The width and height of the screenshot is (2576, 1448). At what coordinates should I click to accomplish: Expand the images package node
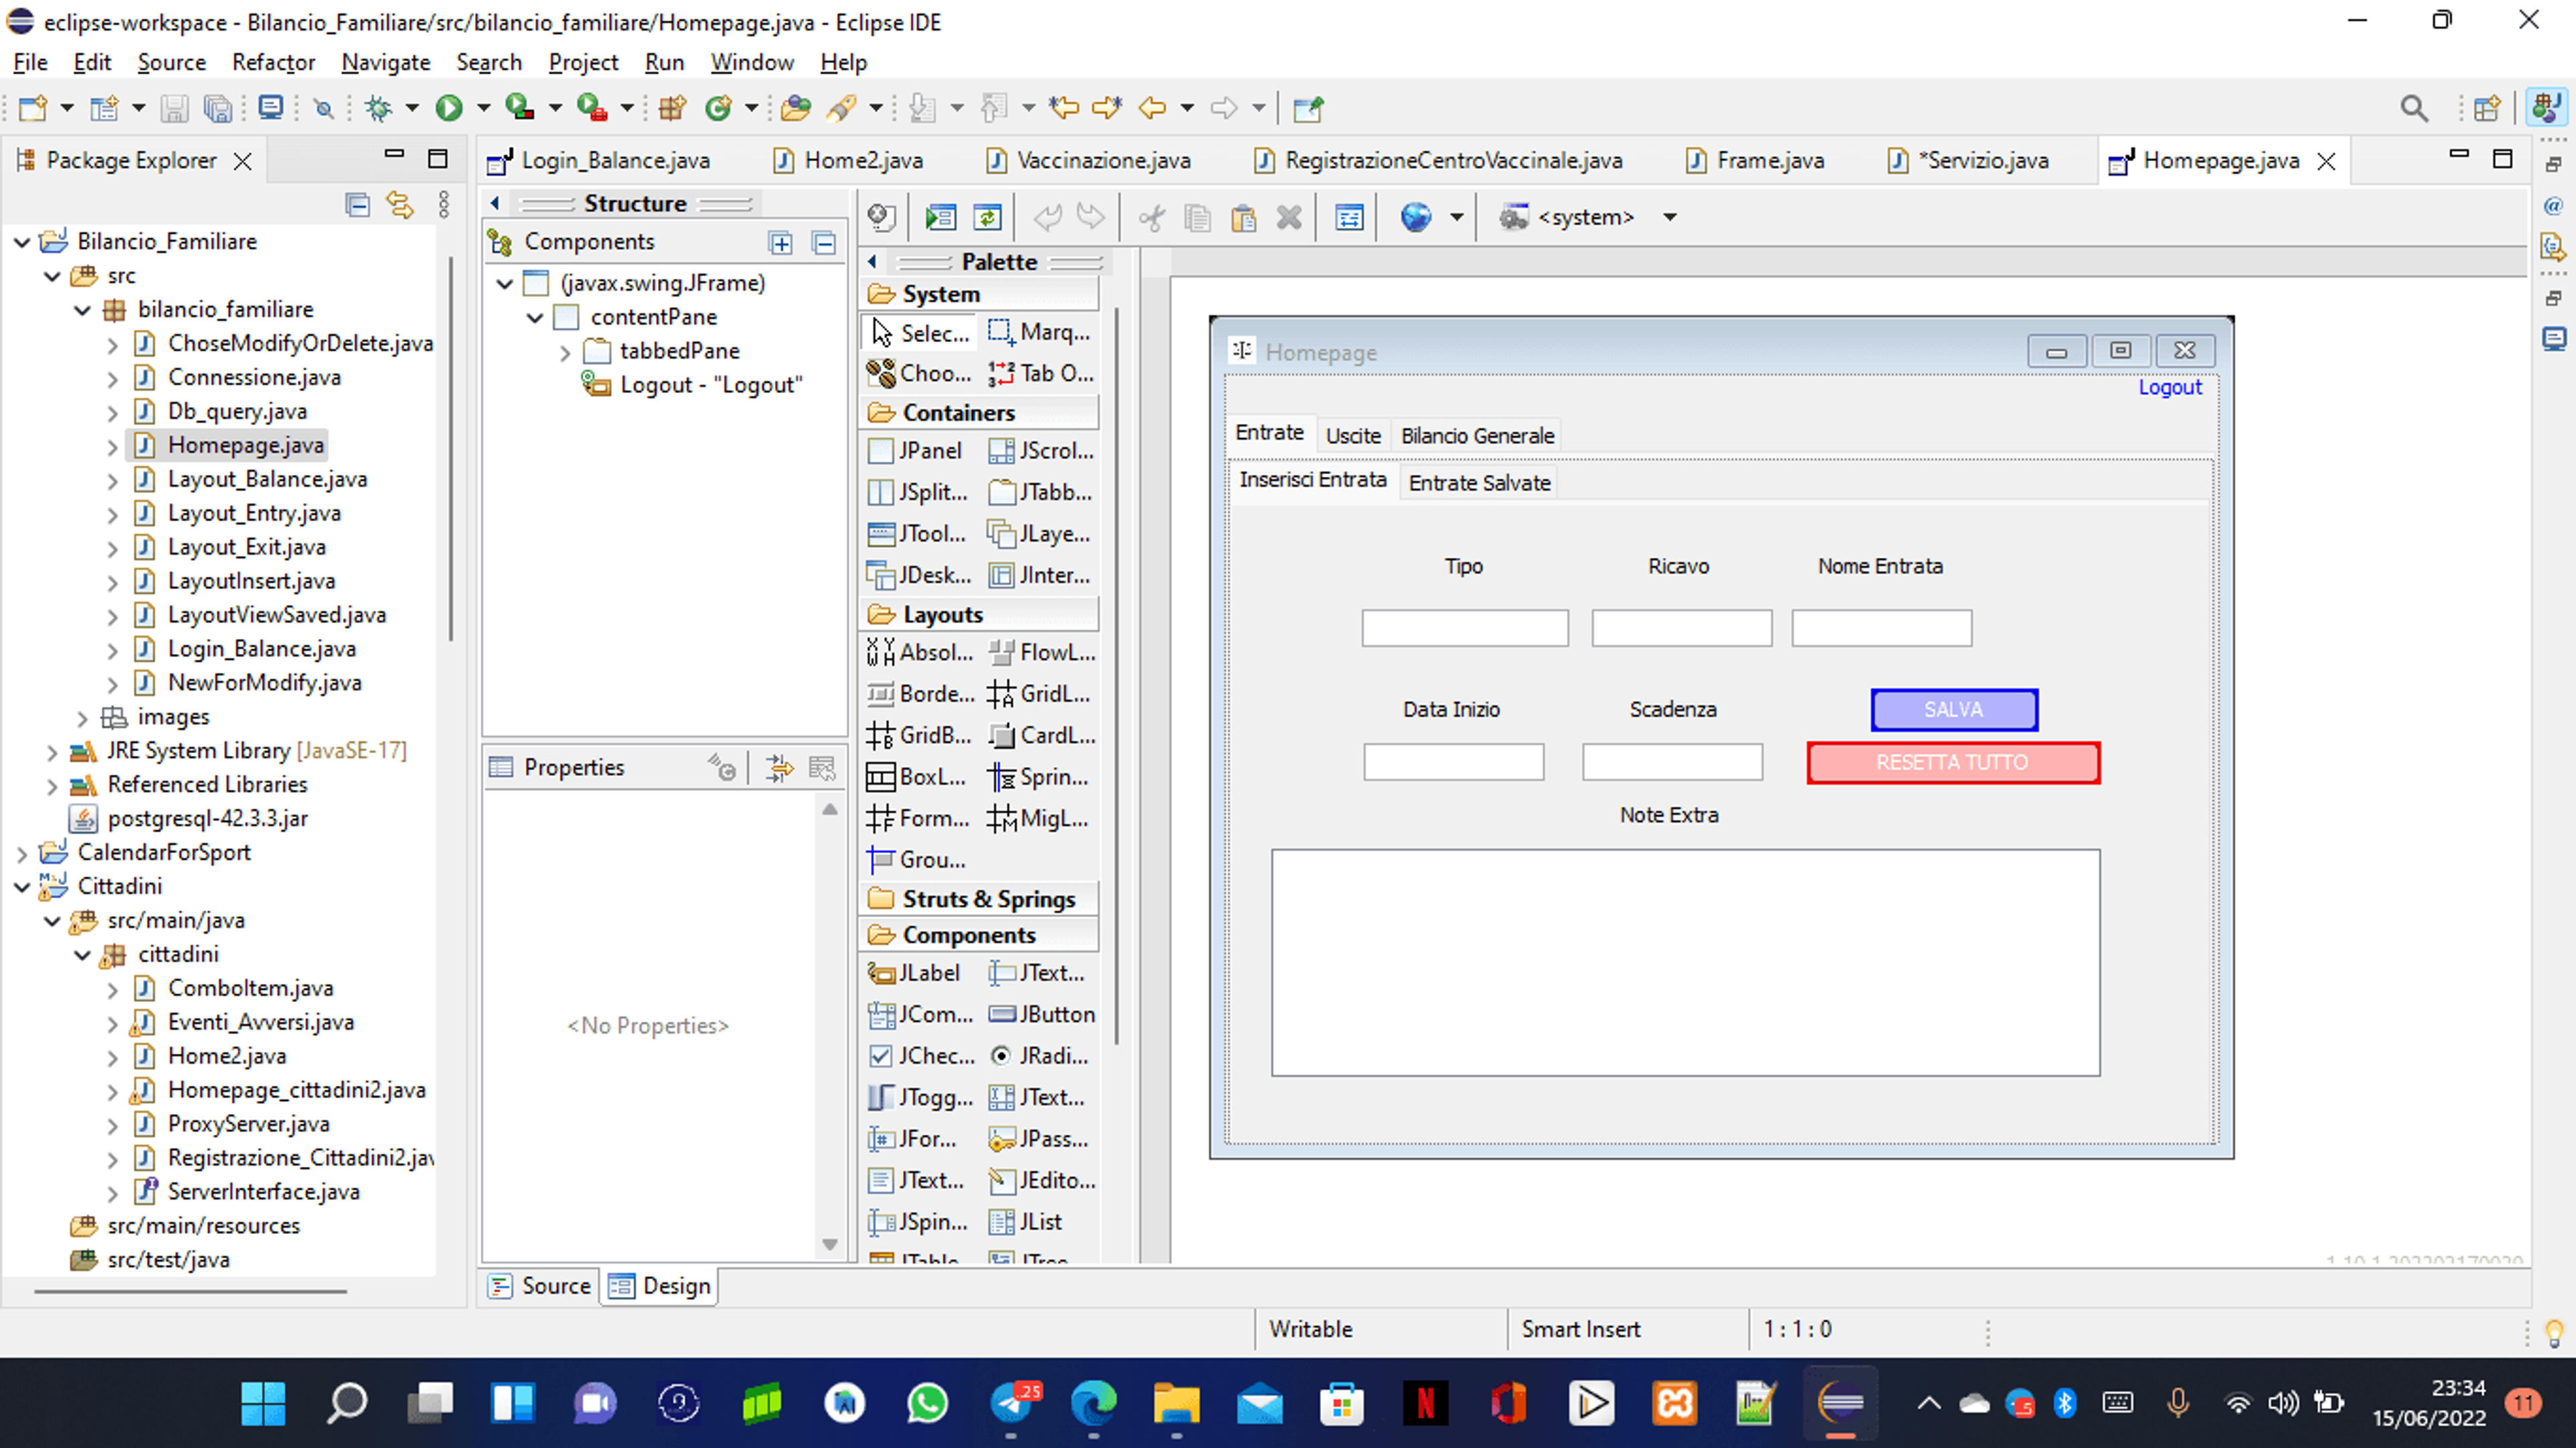pyautogui.click(x=82, y=718)
